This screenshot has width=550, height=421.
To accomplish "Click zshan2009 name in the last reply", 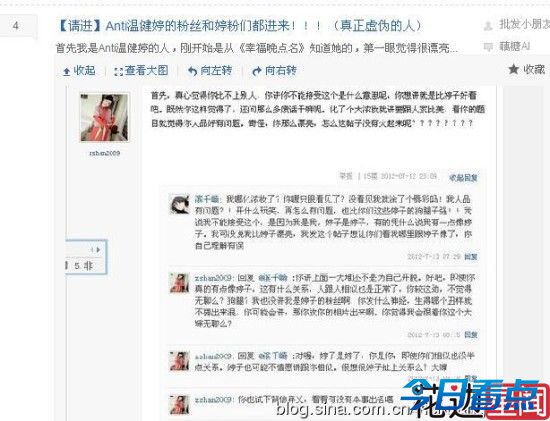I will pyautogui.click(x=213, y=400).
